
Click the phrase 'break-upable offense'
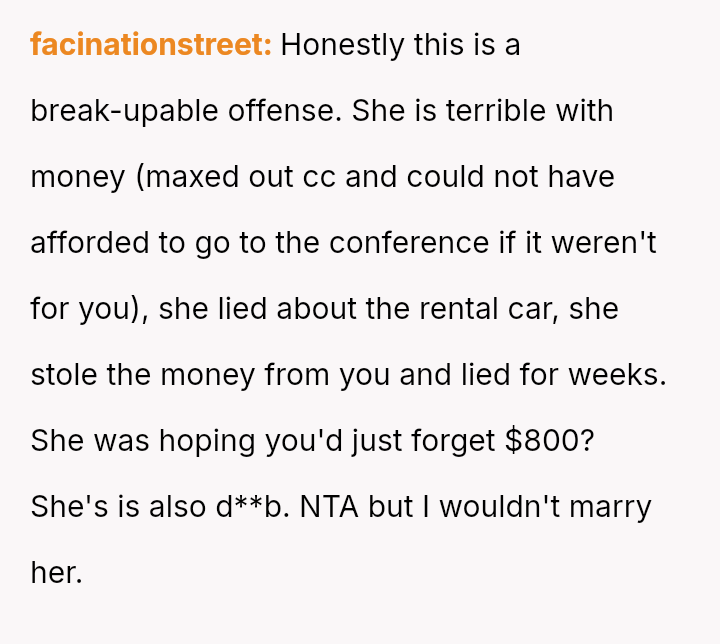(187, 111)
